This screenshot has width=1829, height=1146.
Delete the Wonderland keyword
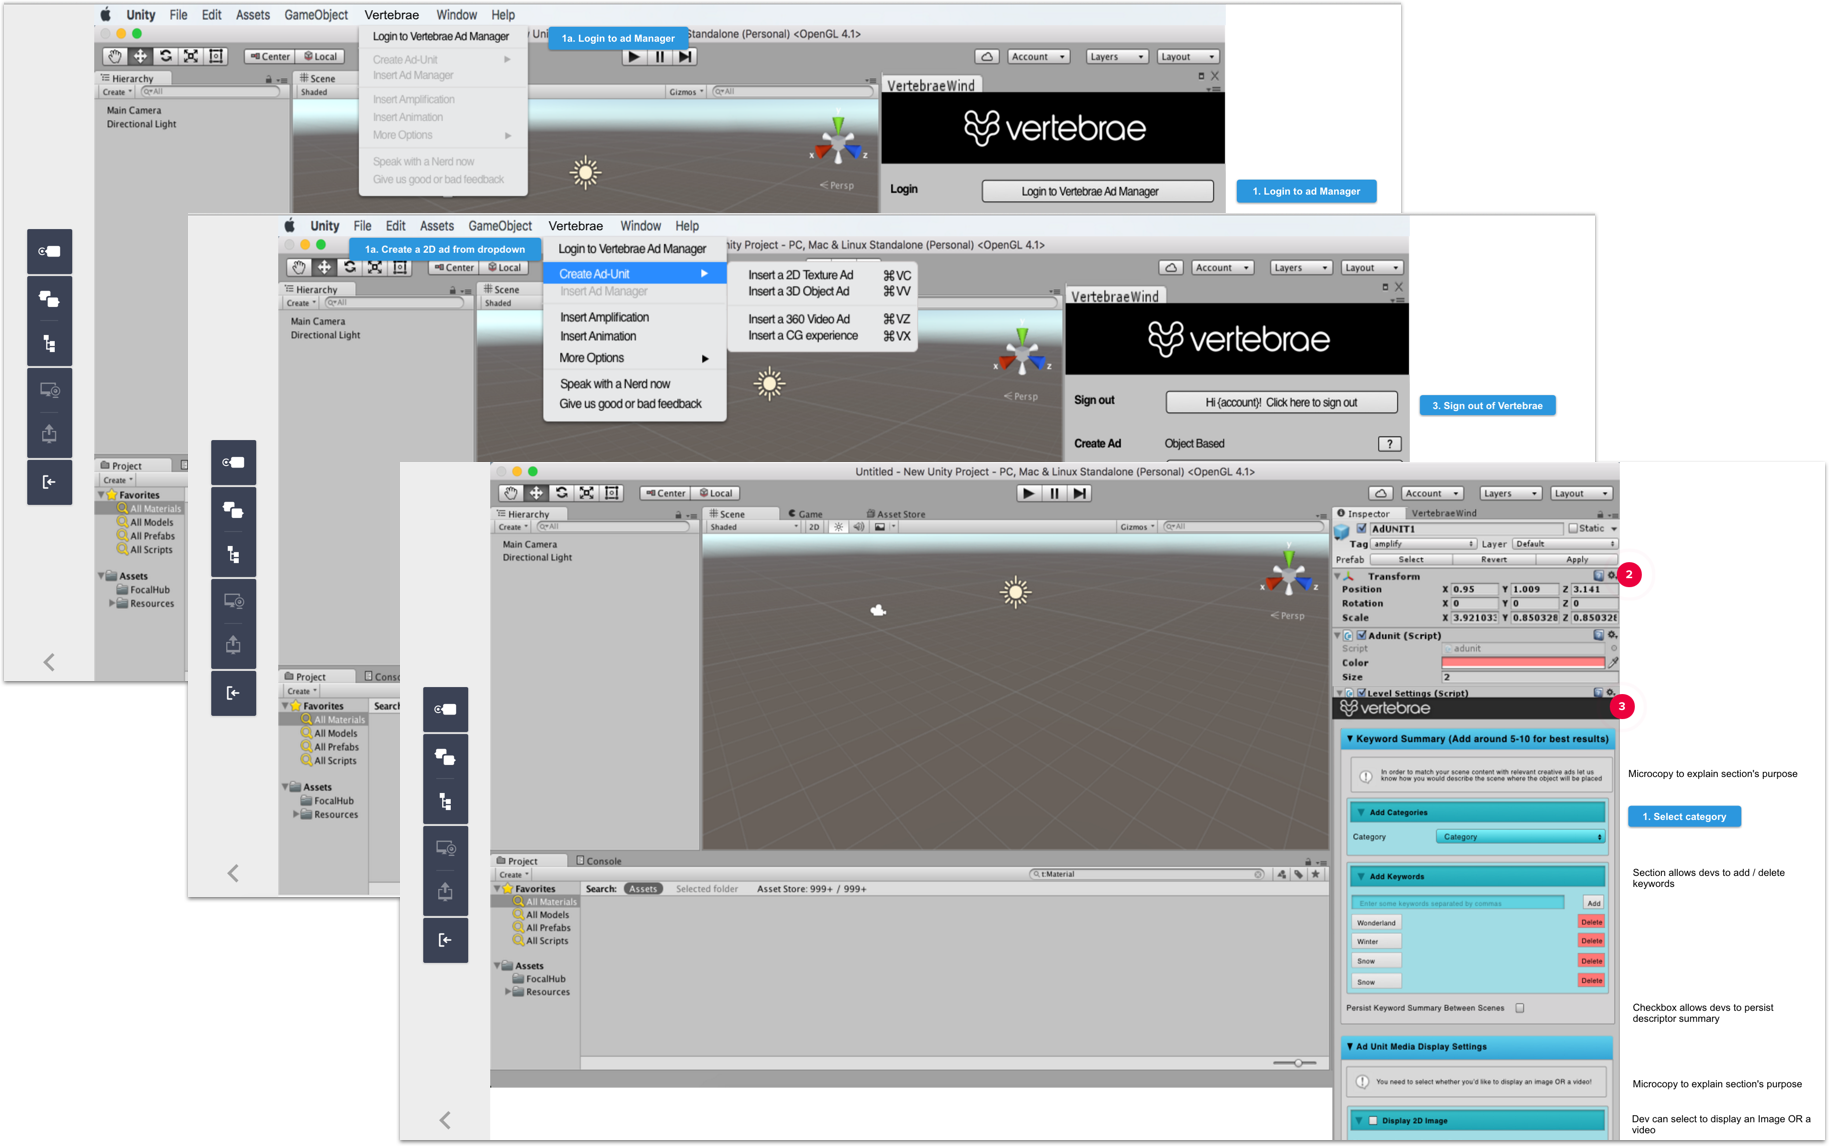point(1591,922)
